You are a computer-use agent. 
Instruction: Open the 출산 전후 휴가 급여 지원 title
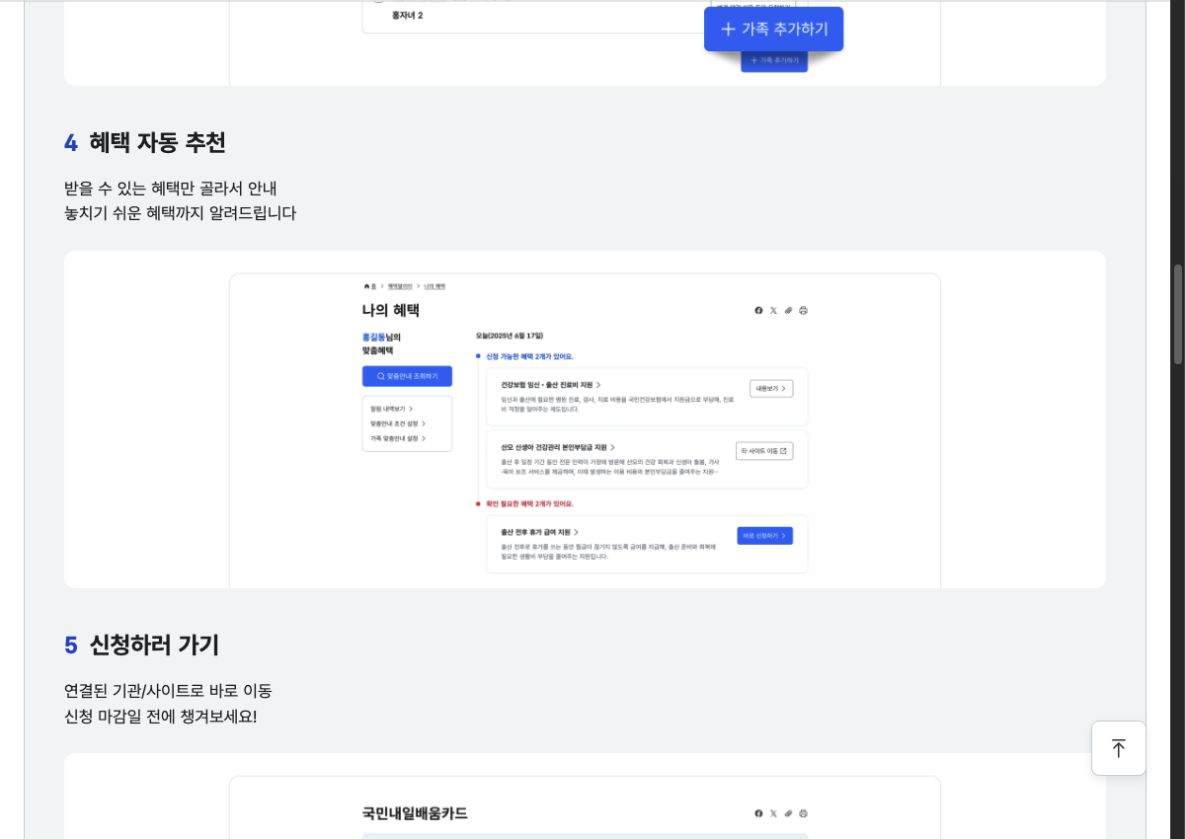point(540,532)
